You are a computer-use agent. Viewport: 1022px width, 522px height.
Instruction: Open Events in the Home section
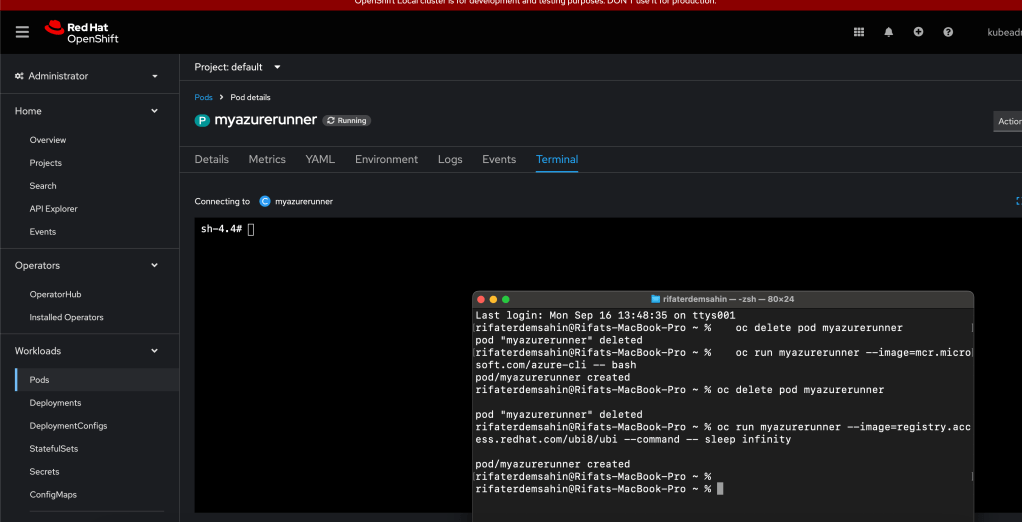coord(42,231)
